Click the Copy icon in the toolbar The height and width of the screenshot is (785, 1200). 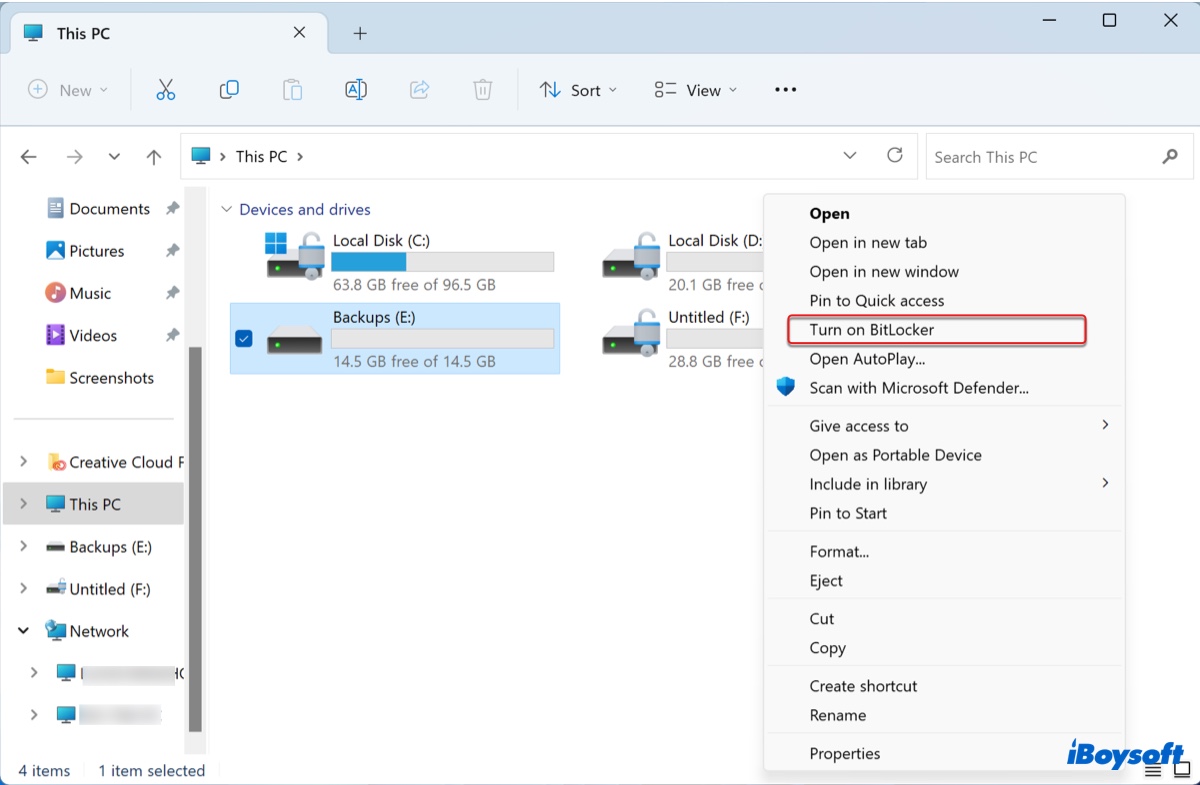(229, 89)
